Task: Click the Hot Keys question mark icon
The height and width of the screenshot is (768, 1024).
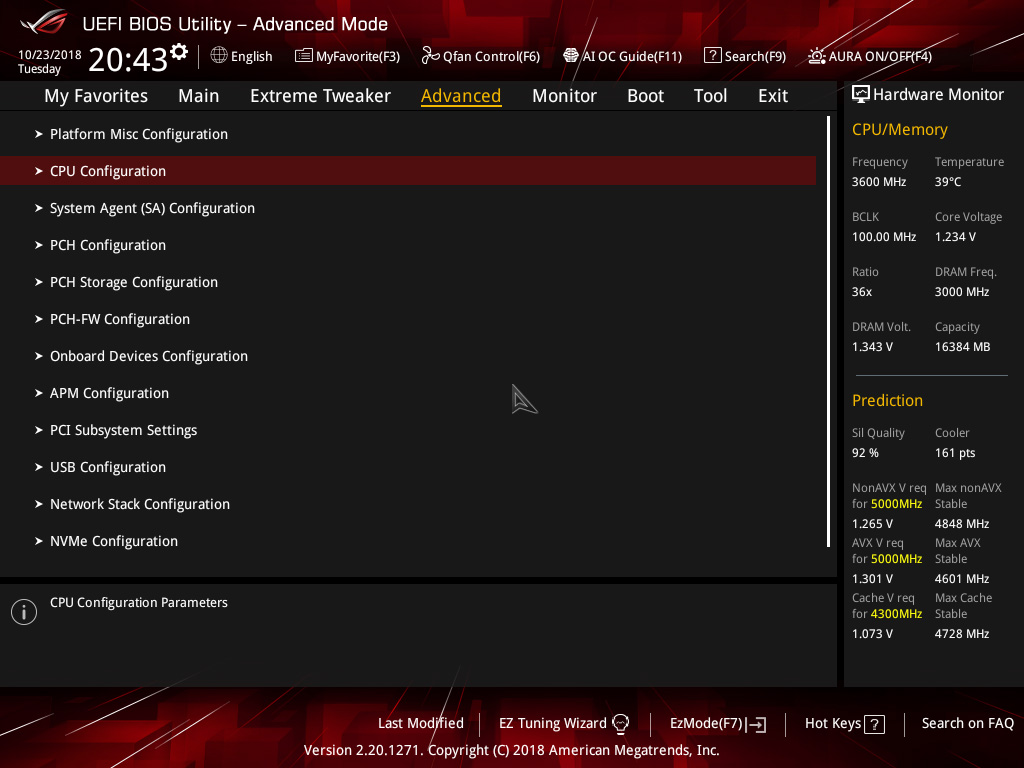Action: [x=874, y=724]
